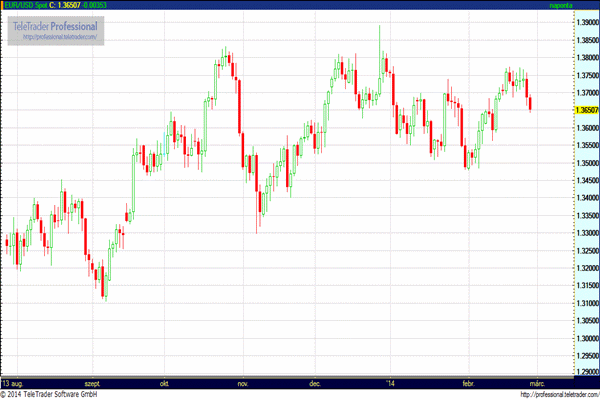Click the nov. month marker on timeline
Viewport: 600px width, 400px height.
click(243, 383)
